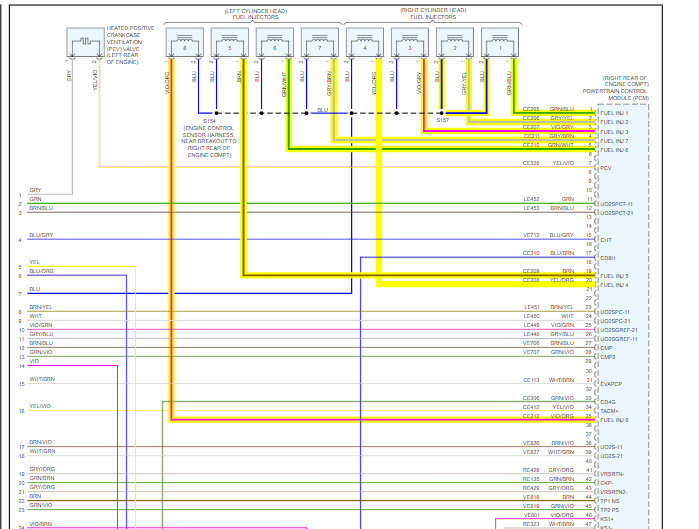
Task: Click the fuel injector 8 symbol
Action: click(185, 42)
